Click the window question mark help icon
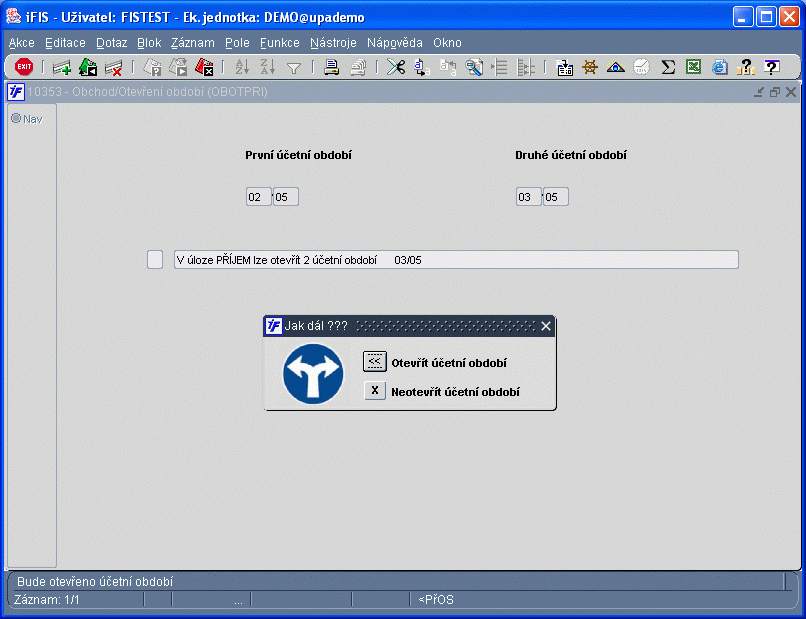The image size is (806, 619). (x=772, y=67)
